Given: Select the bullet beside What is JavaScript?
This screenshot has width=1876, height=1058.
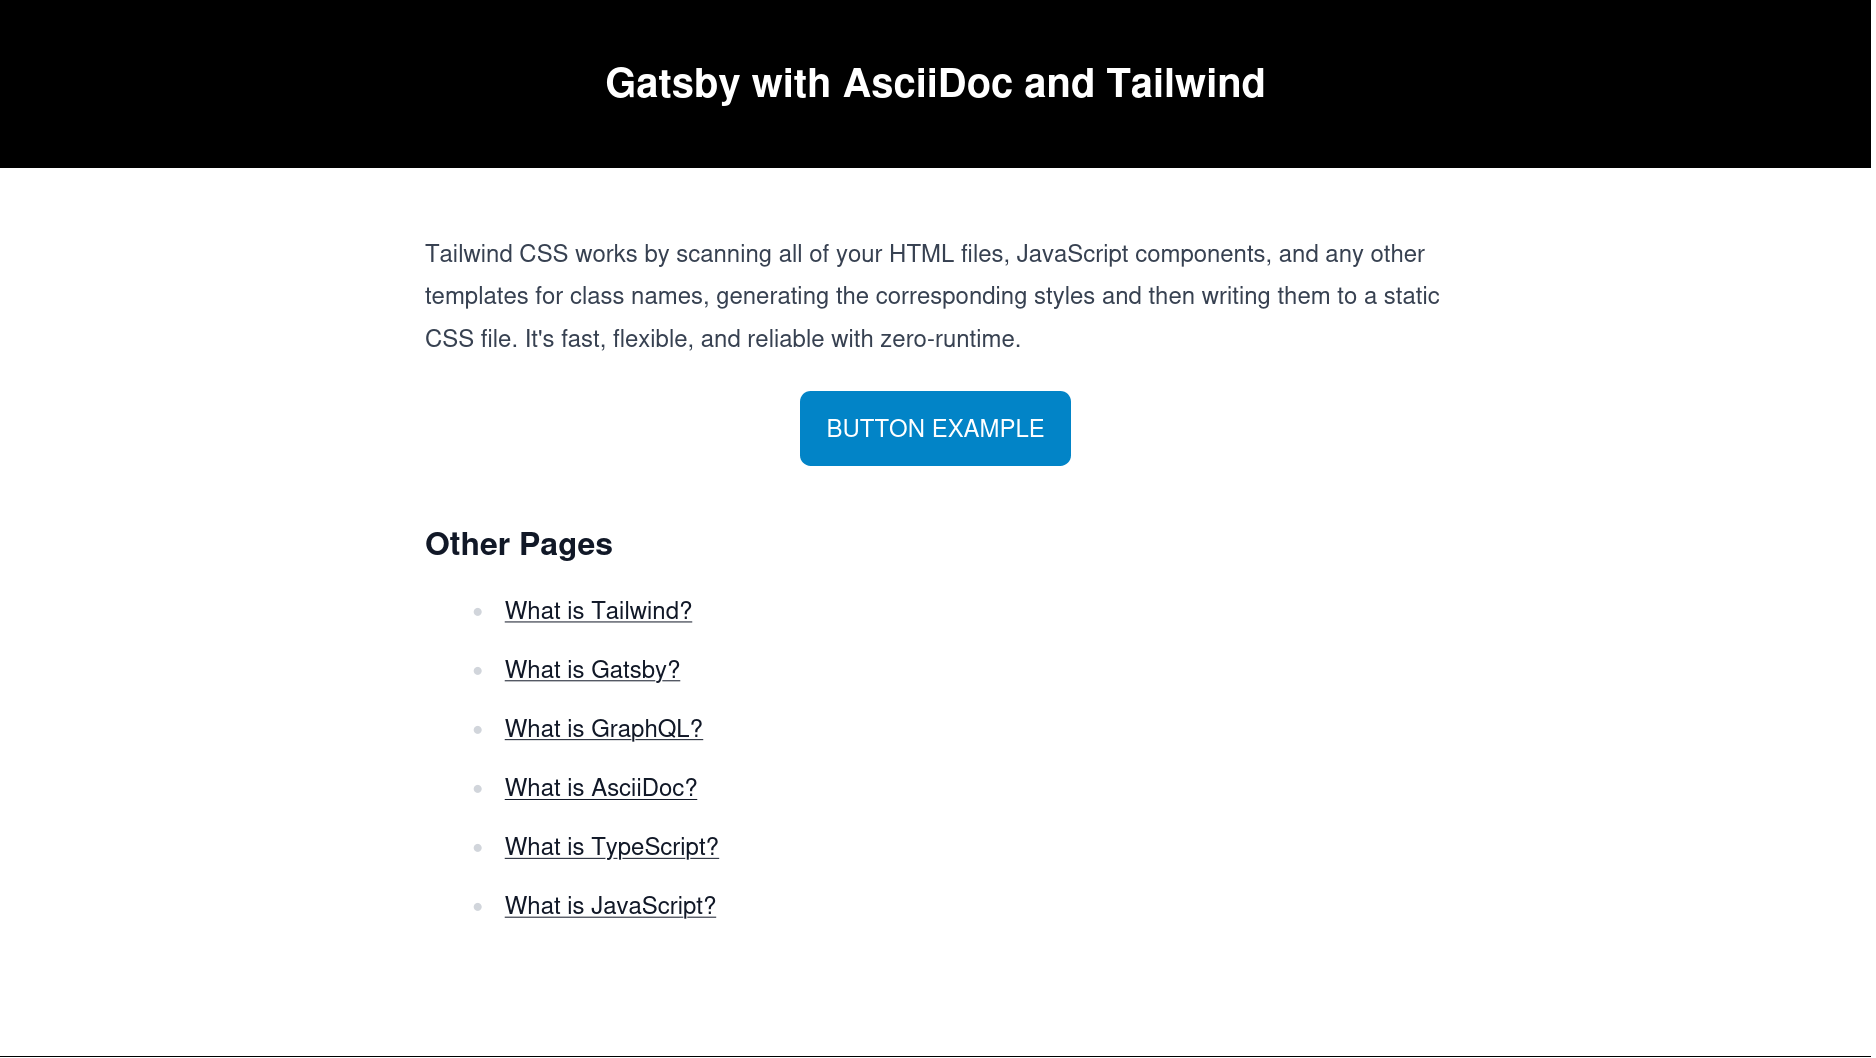Looking at the screenshot, I should (478, 906).
